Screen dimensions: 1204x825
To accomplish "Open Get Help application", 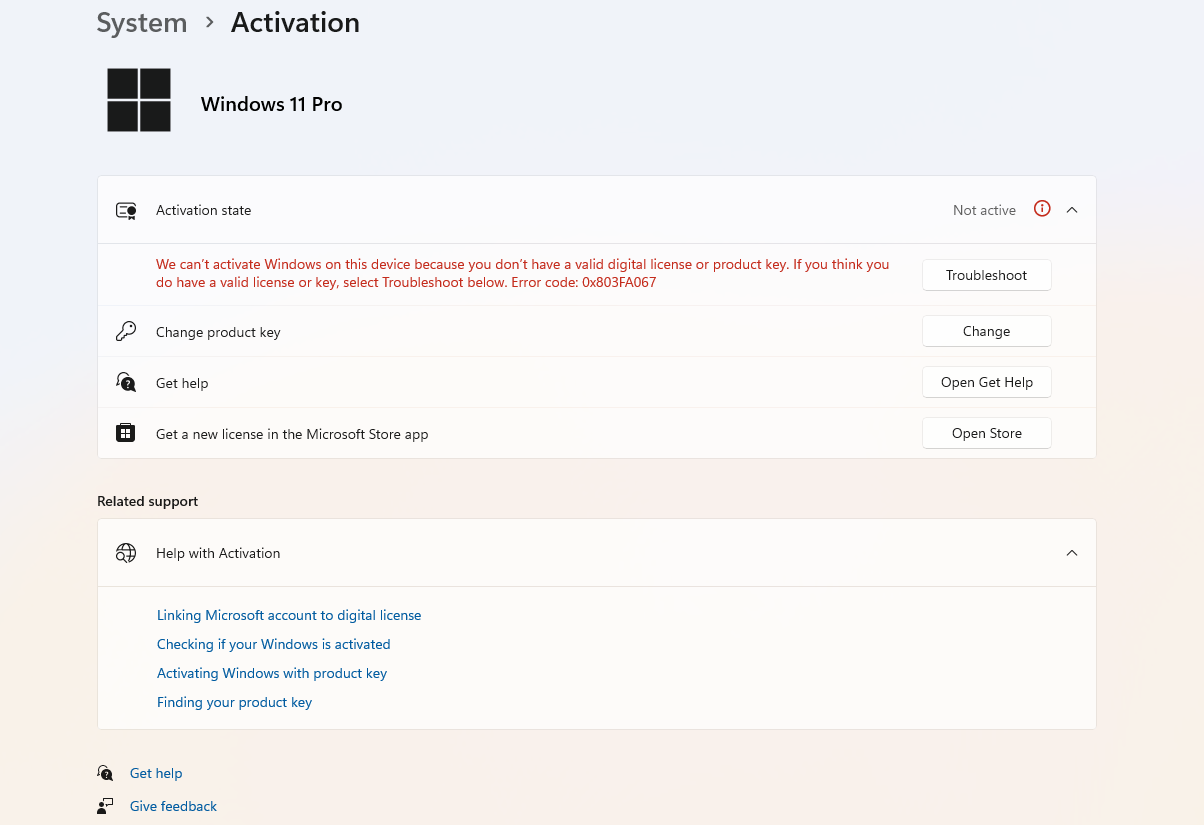I will 986,382.
